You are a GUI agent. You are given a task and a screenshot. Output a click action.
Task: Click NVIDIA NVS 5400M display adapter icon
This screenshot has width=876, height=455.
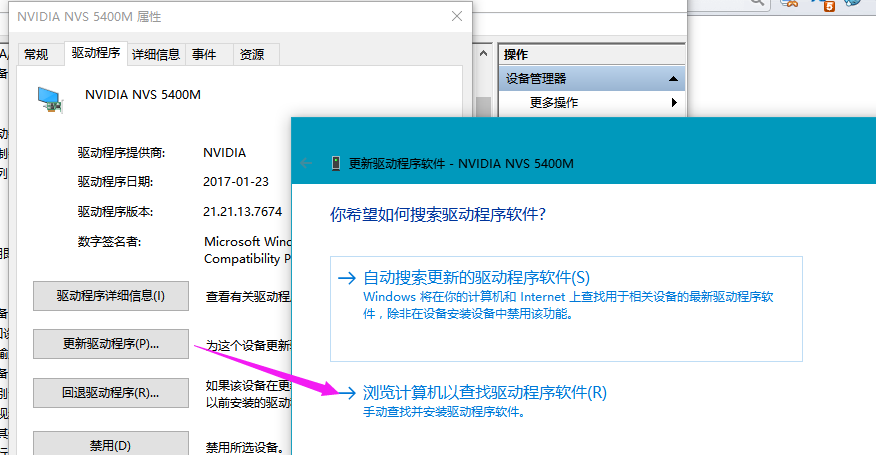[50, 100]
